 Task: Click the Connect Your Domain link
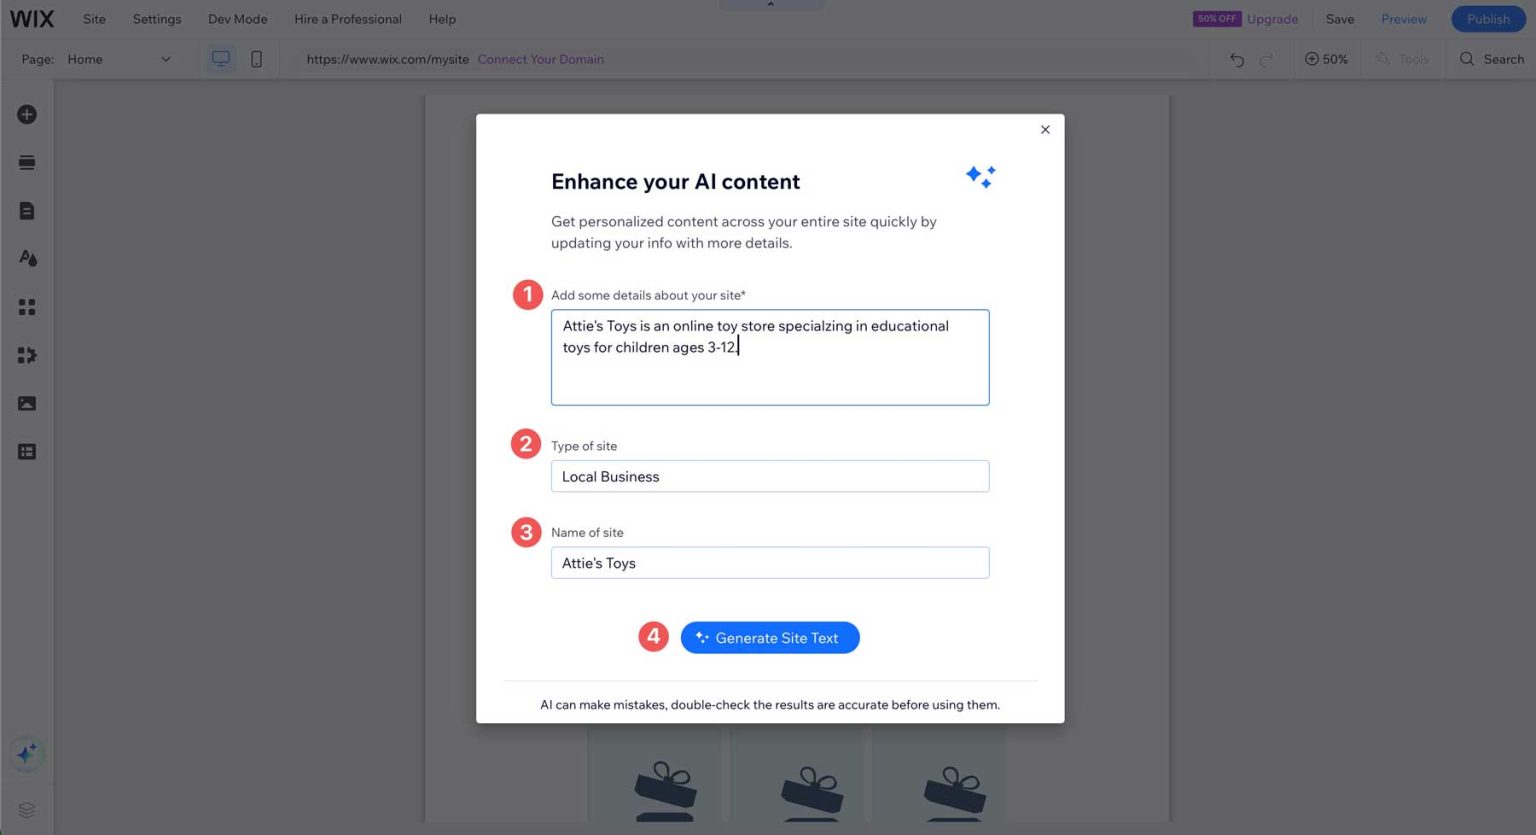click(540, 59)
